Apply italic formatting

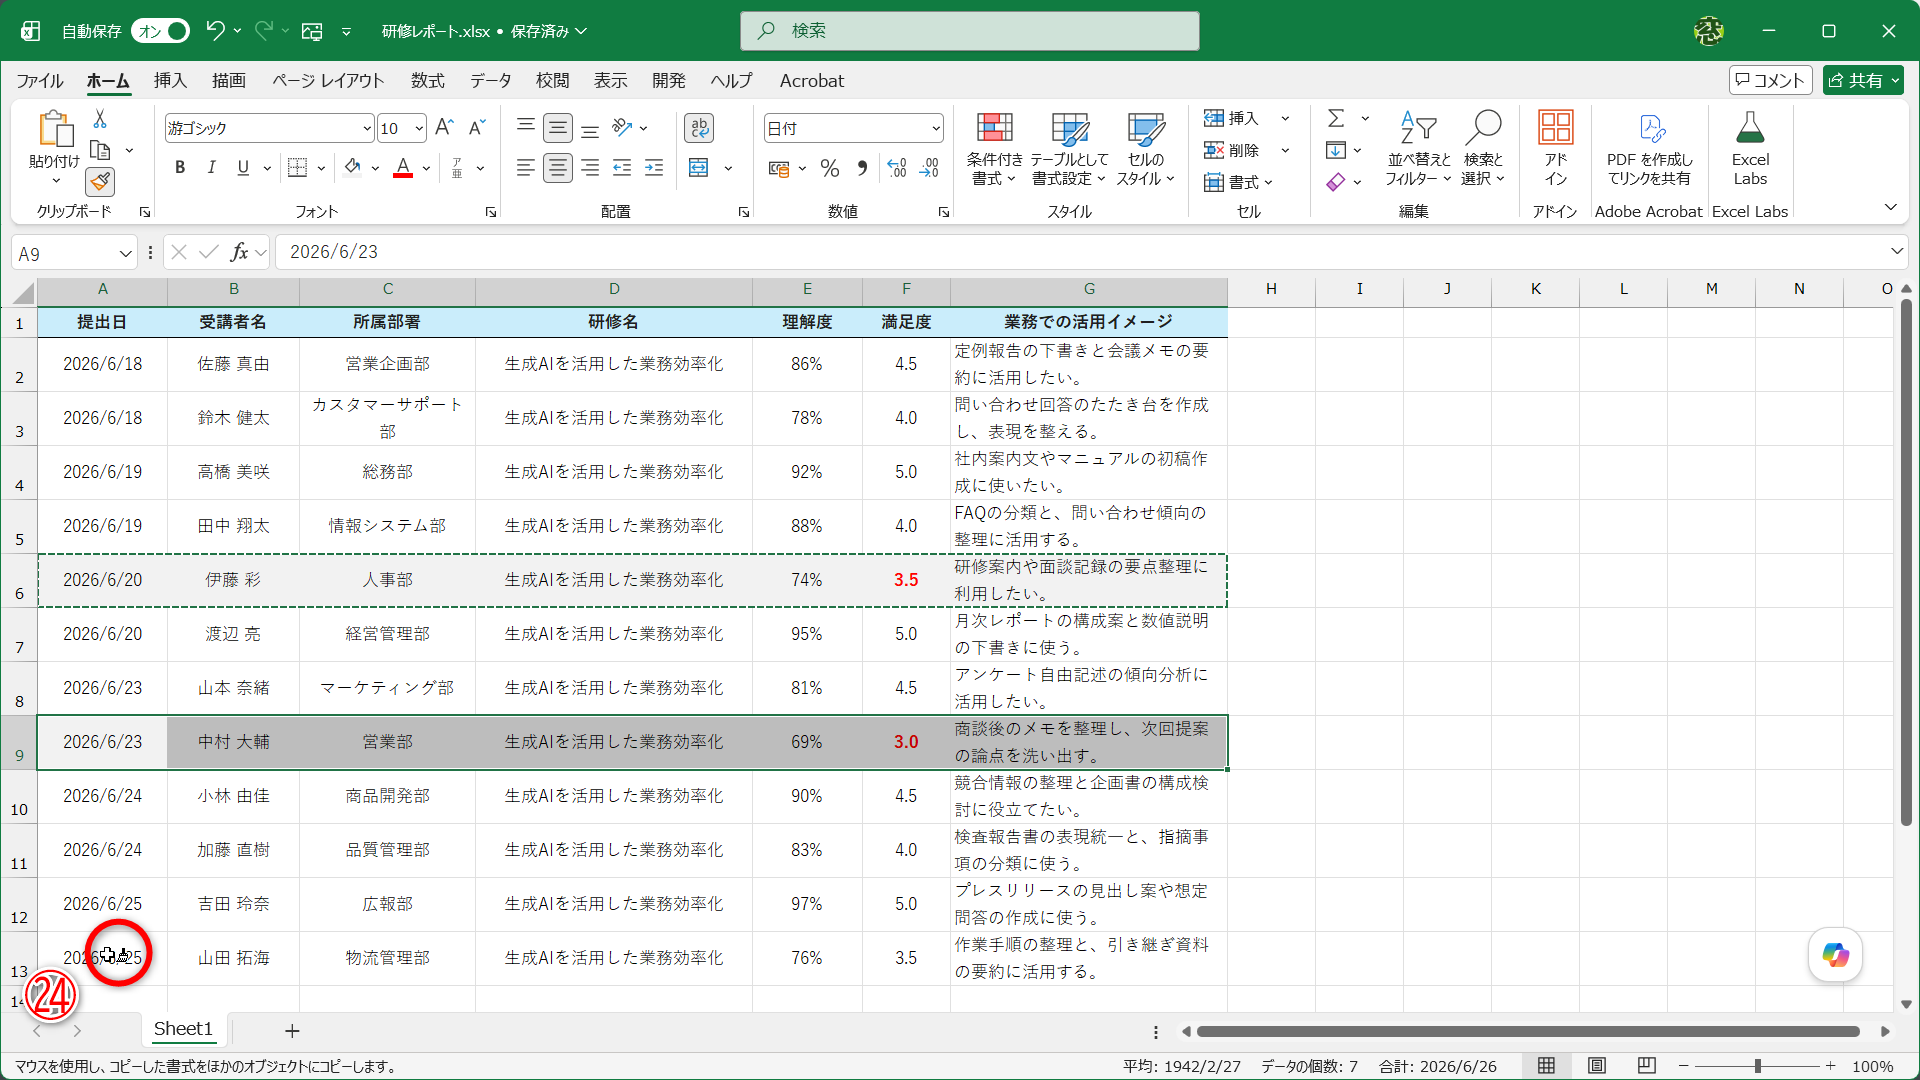[211, 167]
